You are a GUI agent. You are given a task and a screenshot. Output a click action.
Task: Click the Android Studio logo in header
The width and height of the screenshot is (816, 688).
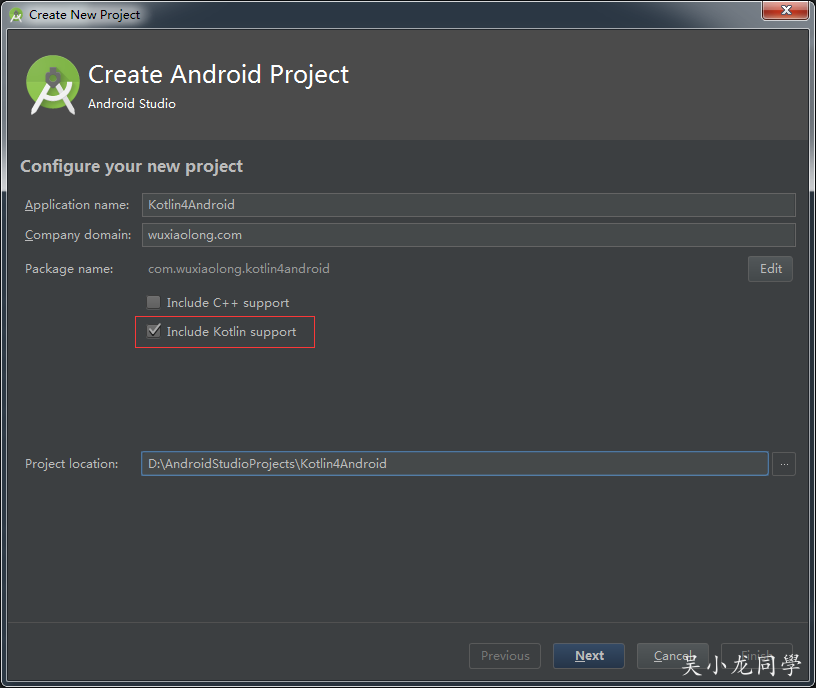click(x=53, y=84)
